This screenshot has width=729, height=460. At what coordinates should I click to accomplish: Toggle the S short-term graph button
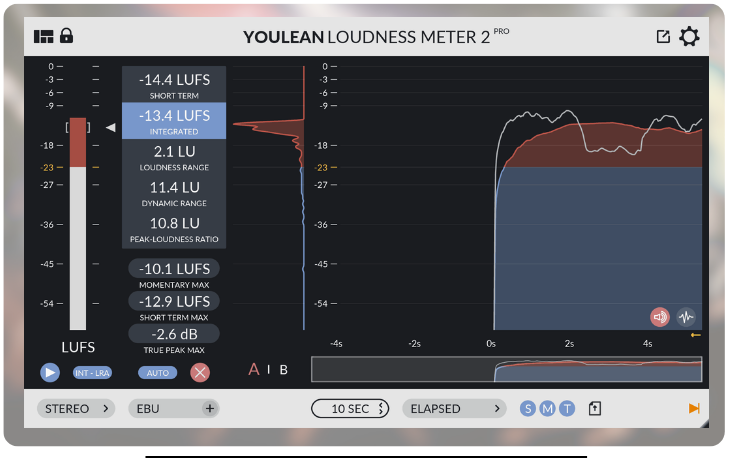pyautogui.click(x=528, y=409)
